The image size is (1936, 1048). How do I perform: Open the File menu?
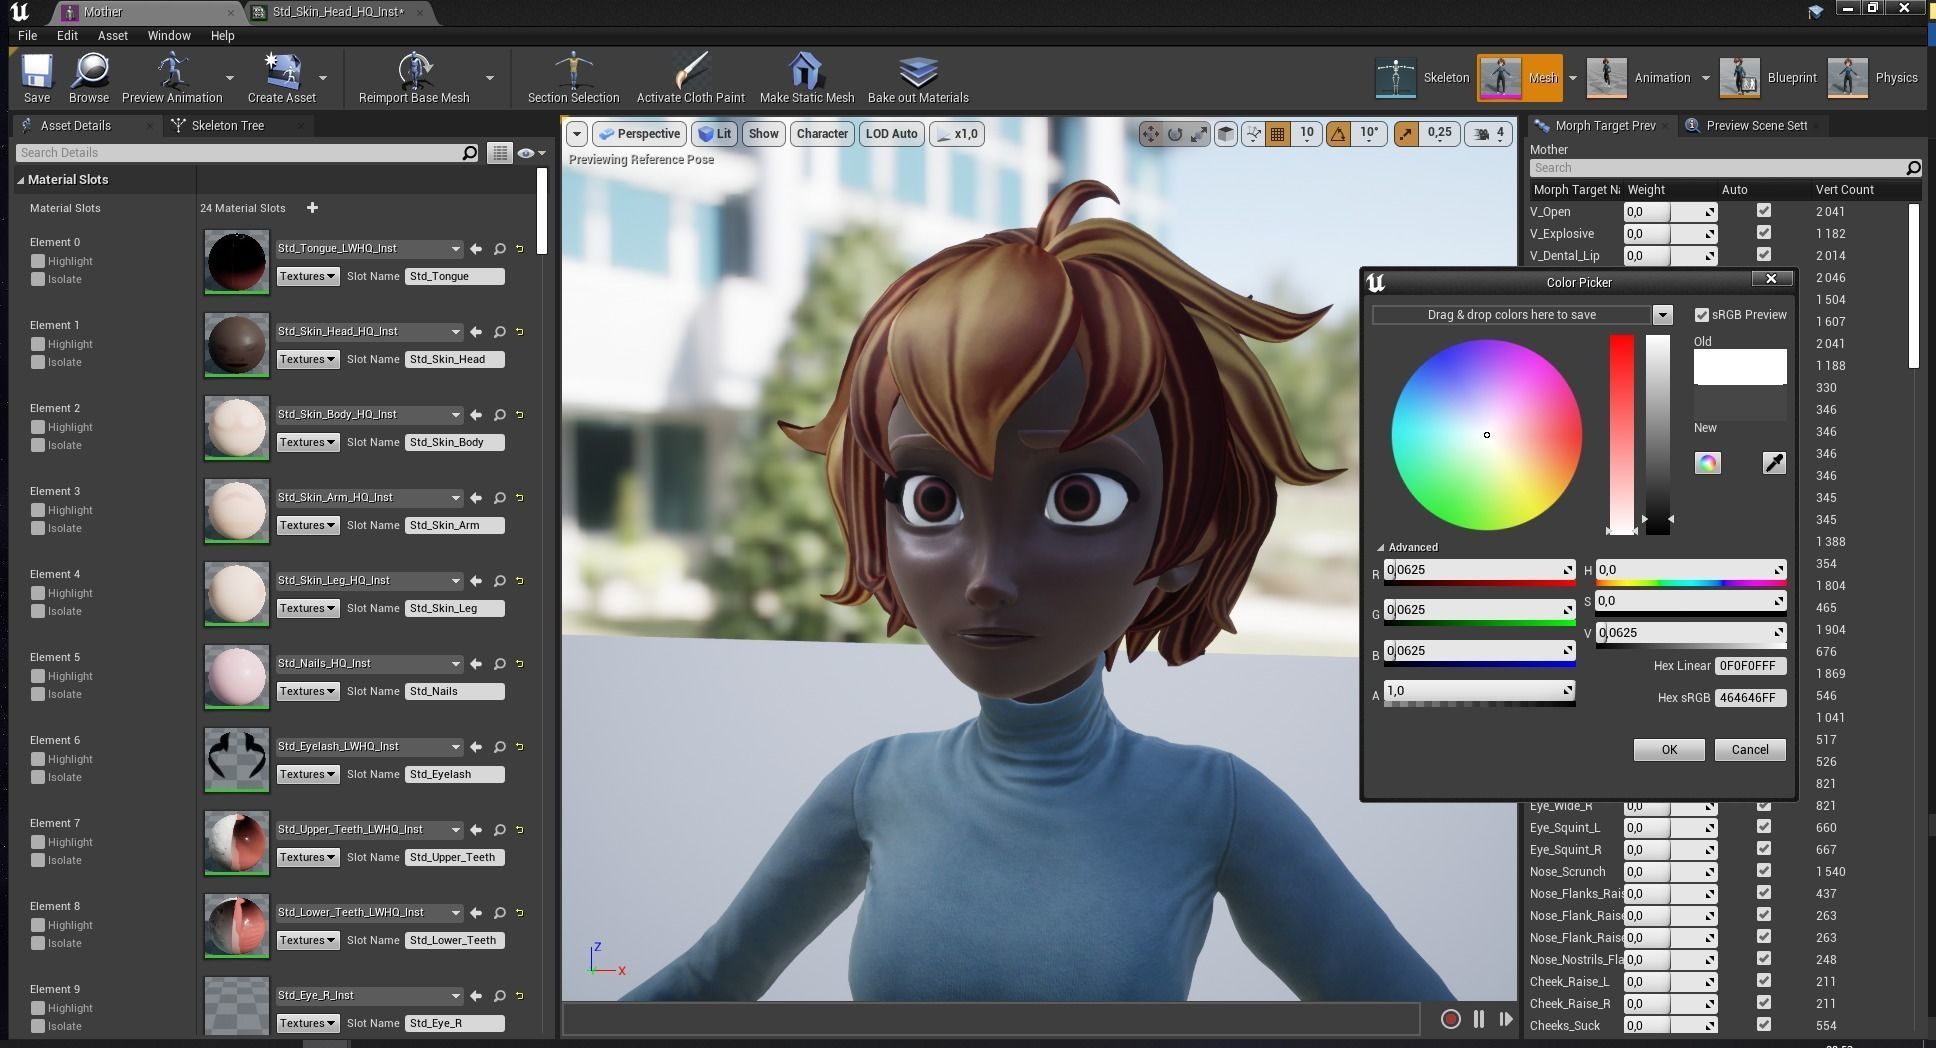(27, 35)
